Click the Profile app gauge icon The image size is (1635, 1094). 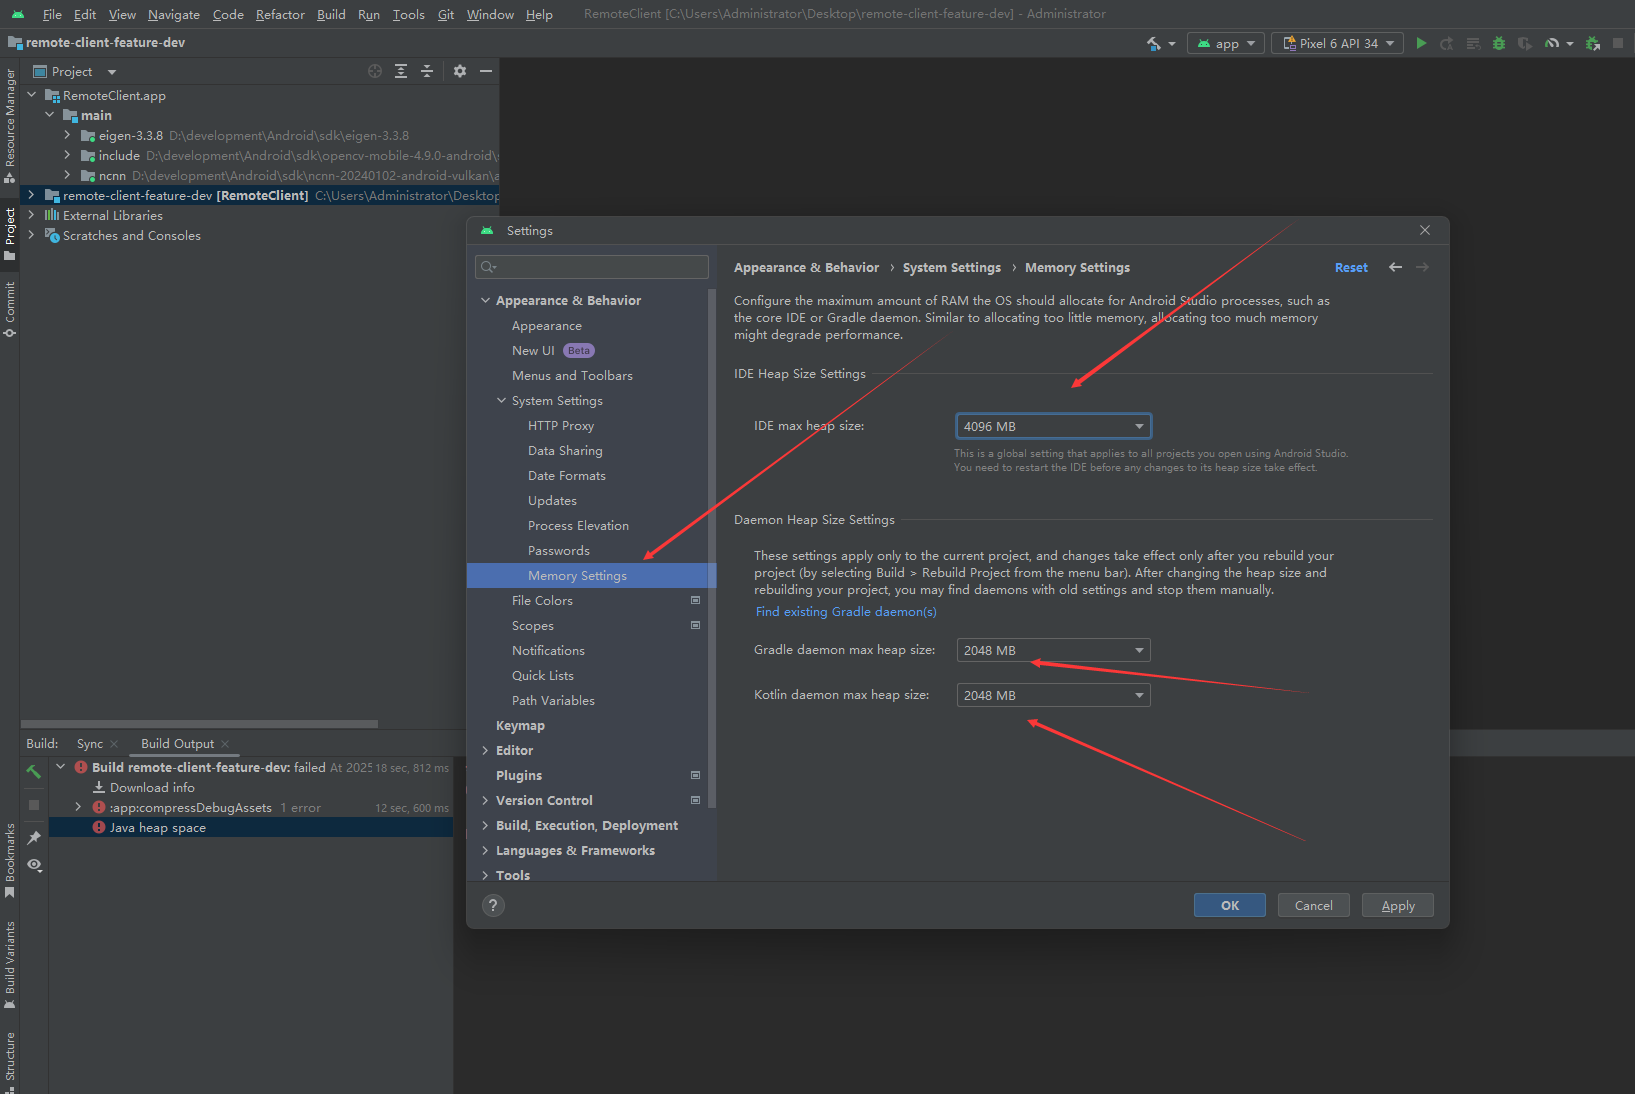[1552, 43]
